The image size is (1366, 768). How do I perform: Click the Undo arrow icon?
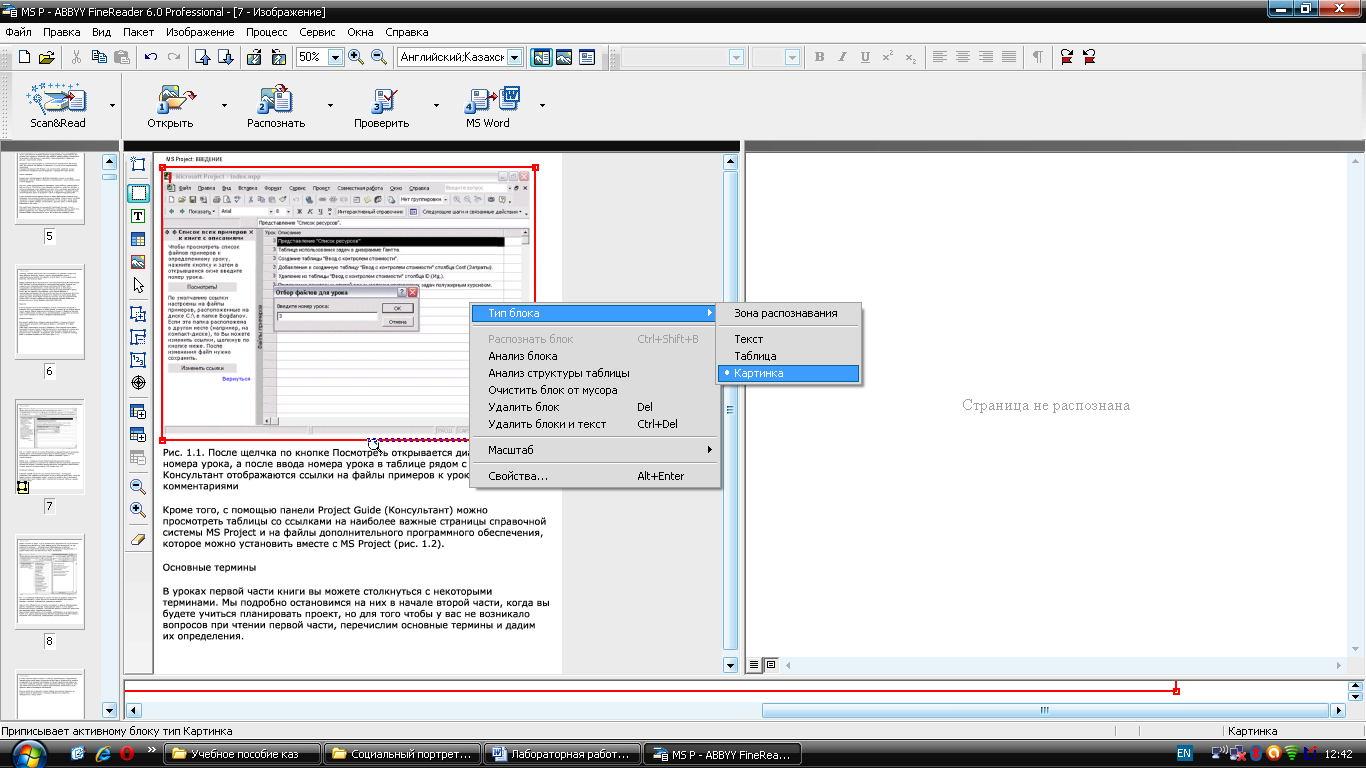pos(151,57)
